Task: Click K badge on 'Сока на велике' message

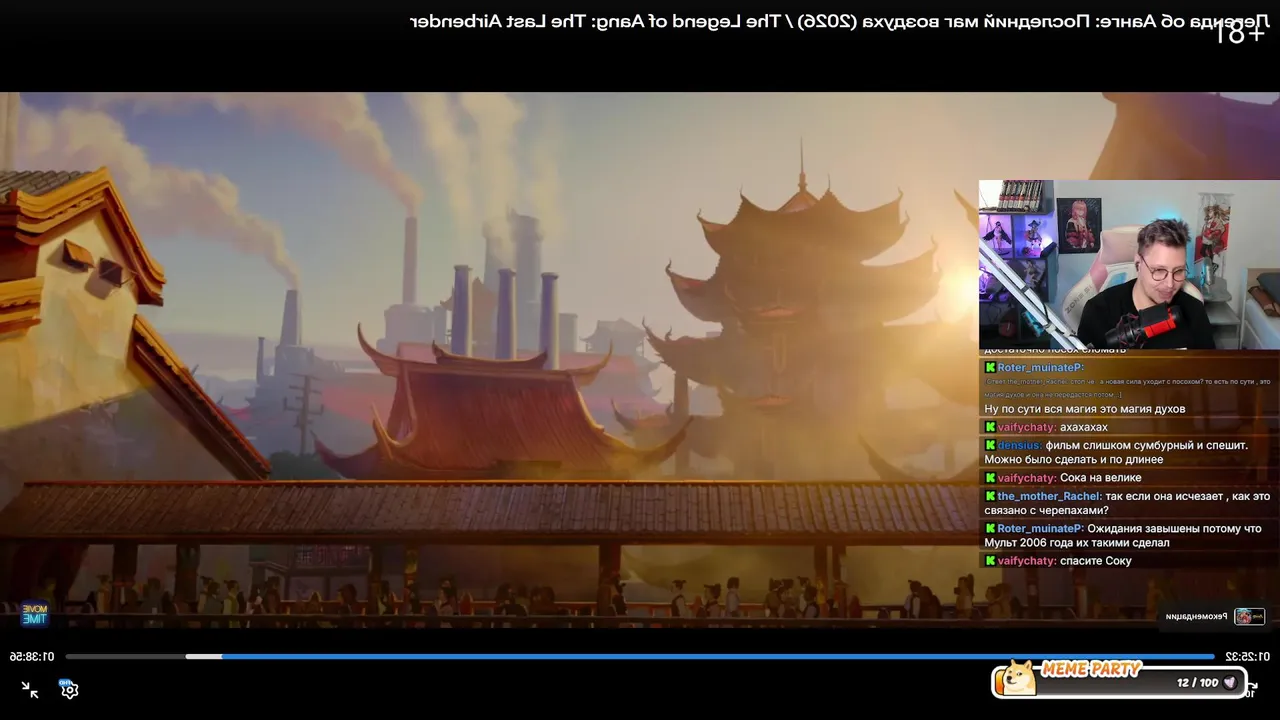Action: pyautogui.click(x=990, y=478)
